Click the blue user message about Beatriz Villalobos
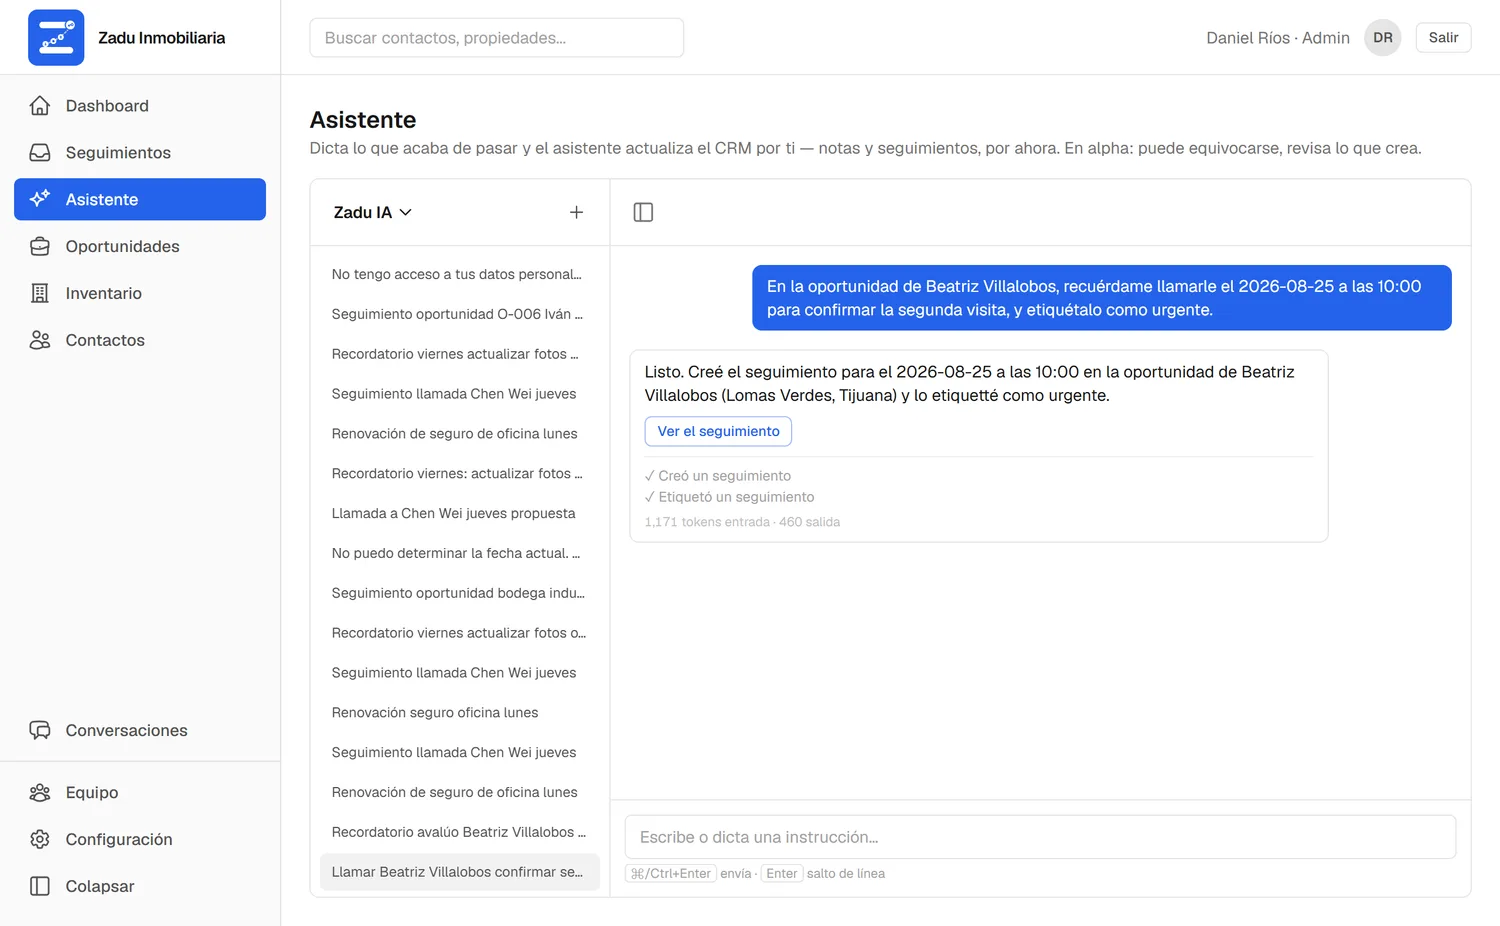 1102,298
